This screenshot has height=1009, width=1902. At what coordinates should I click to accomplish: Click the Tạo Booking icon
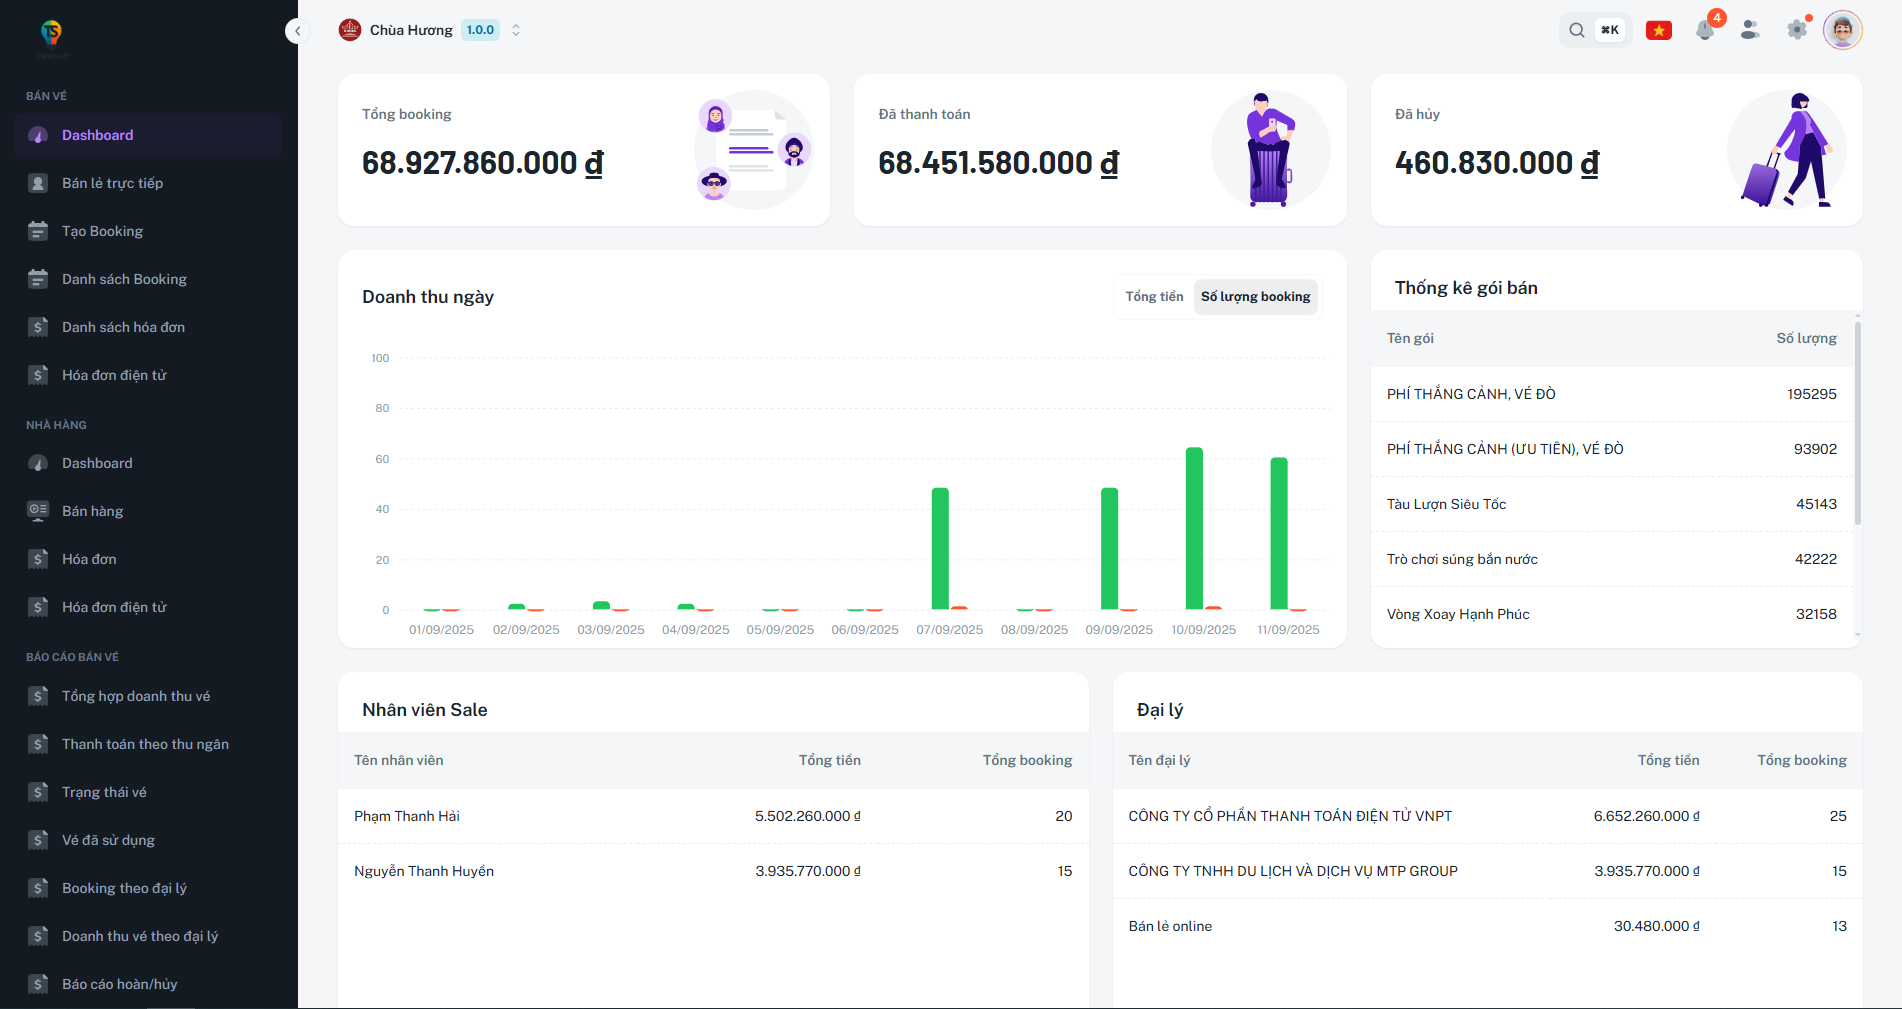(x=38, y=231)
